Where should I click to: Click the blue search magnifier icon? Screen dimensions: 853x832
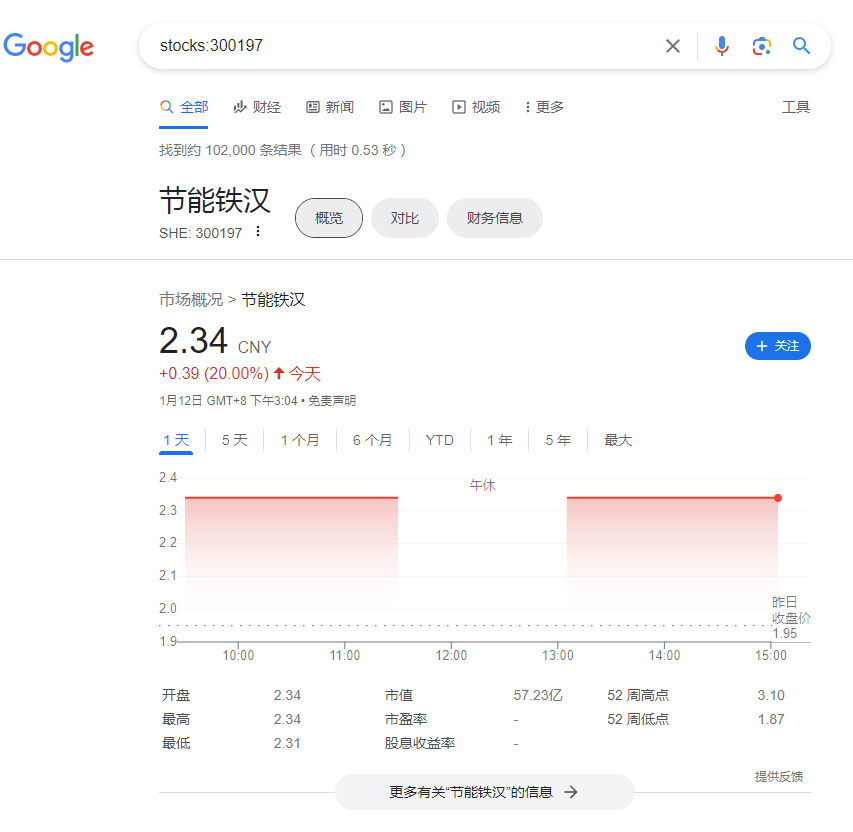pos(801,46)
